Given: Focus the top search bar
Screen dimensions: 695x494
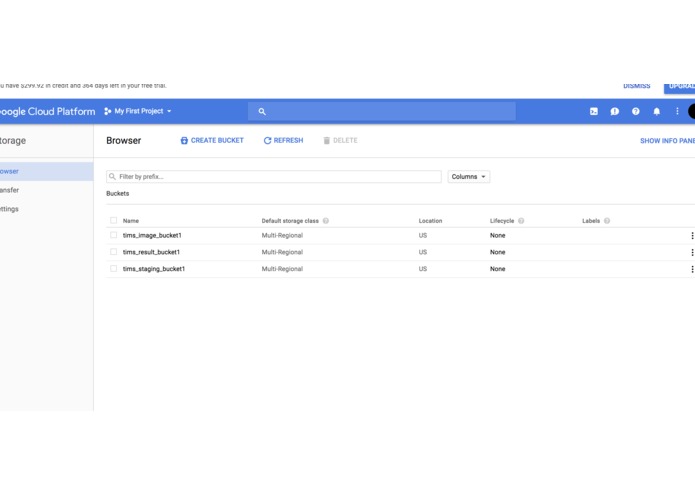Looking at the screenshot, I should (382, 112).
